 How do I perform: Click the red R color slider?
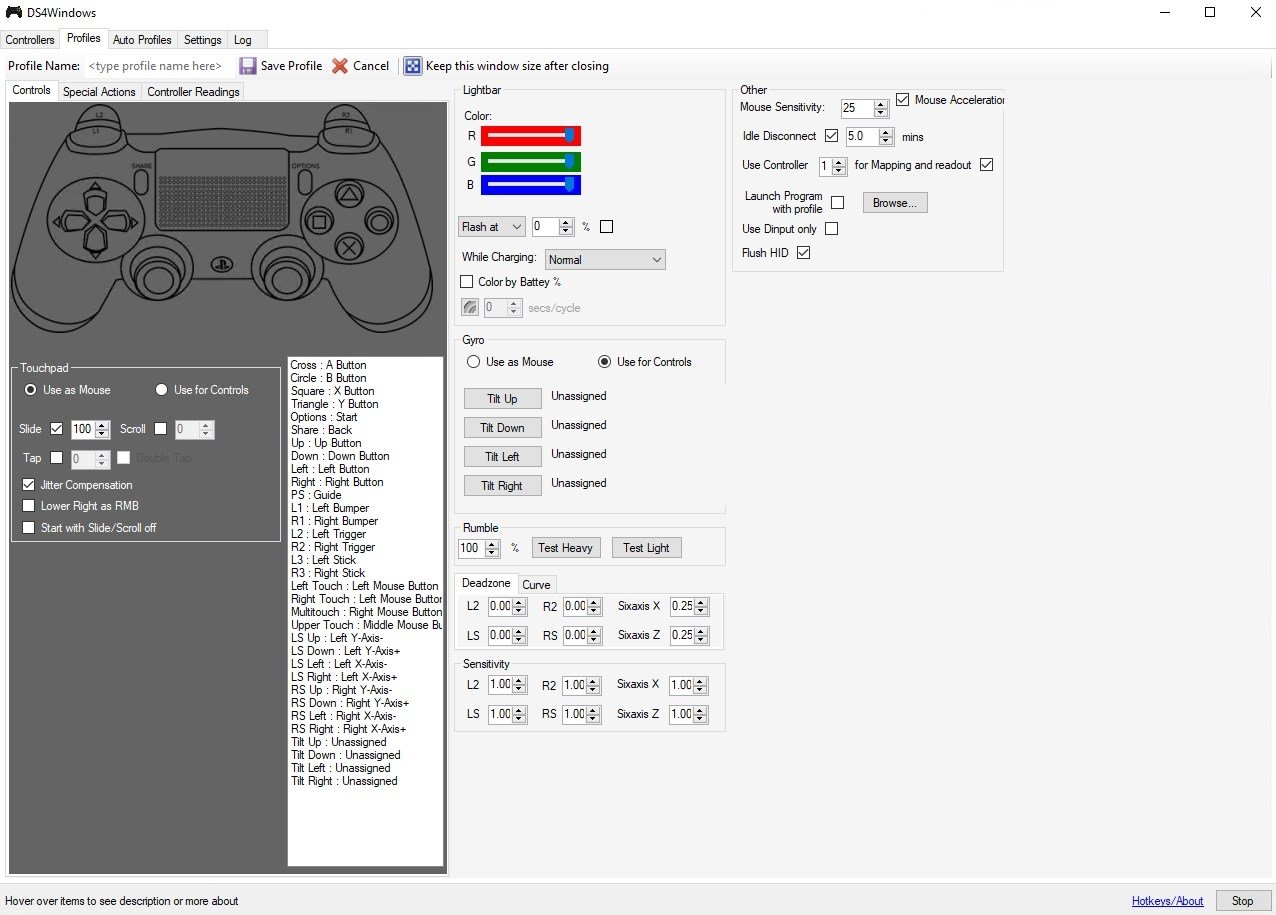pyautogui.click(x=530, y=136)
